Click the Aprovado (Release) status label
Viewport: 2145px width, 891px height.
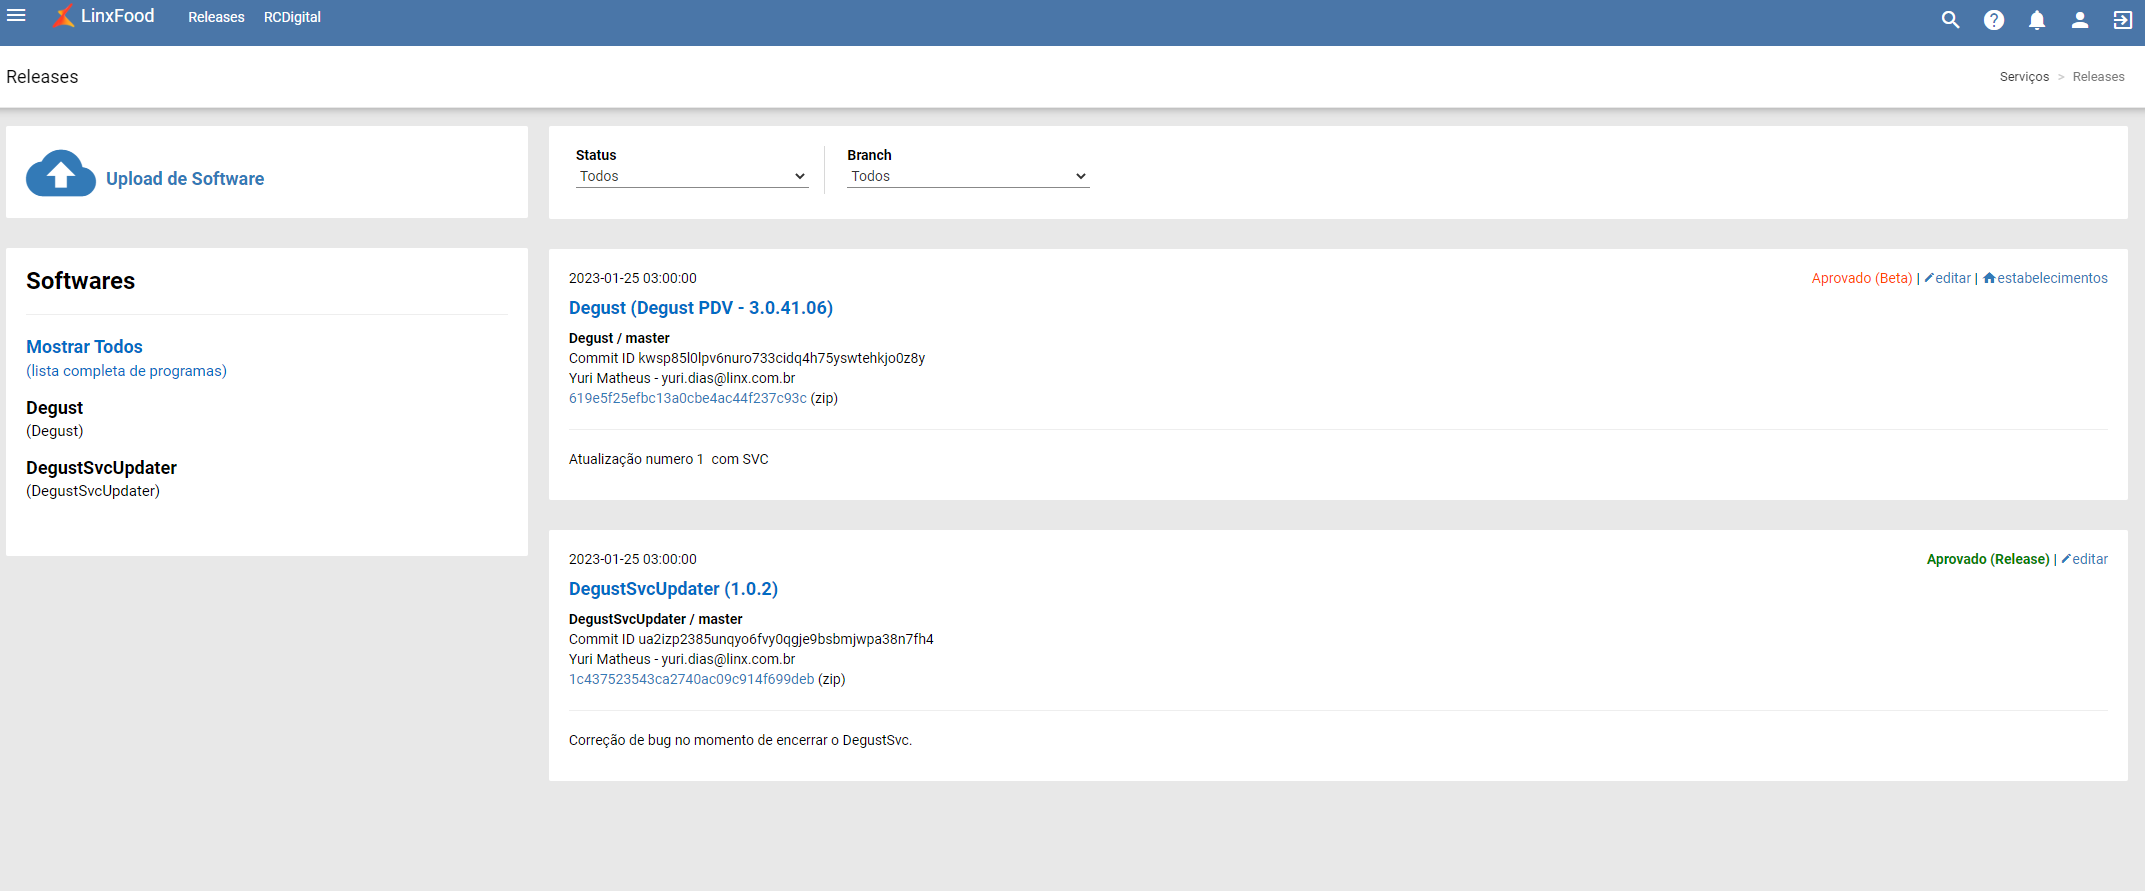tap(1988, 559)
